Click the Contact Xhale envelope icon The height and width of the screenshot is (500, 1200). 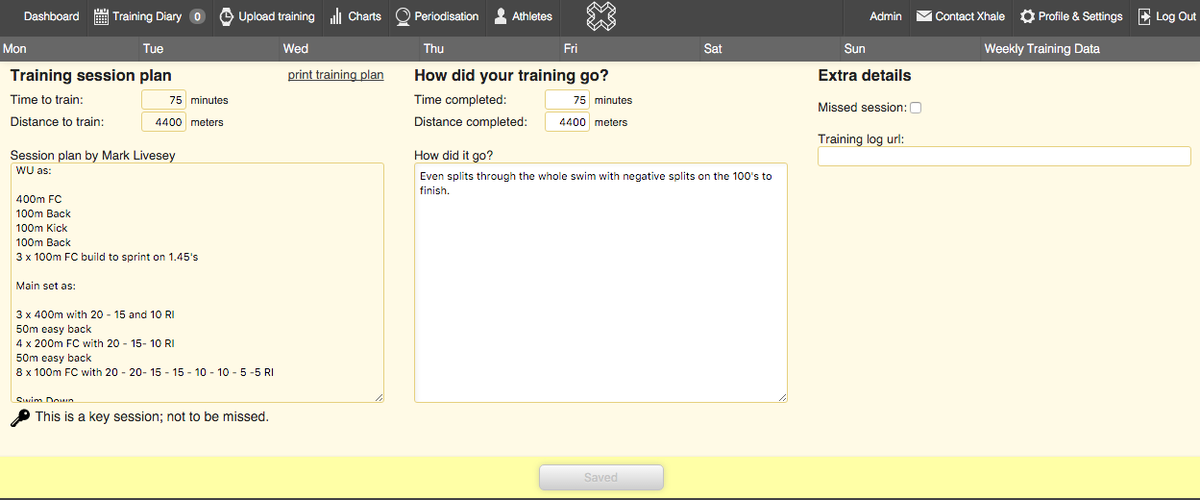924,16
